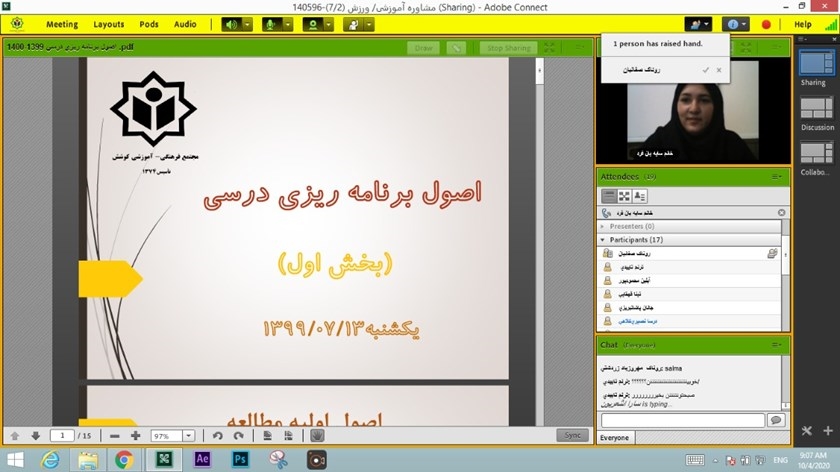Screen dimensions: 840x472
Task: Open the Layouts menu
Action: tap(108, 24)
